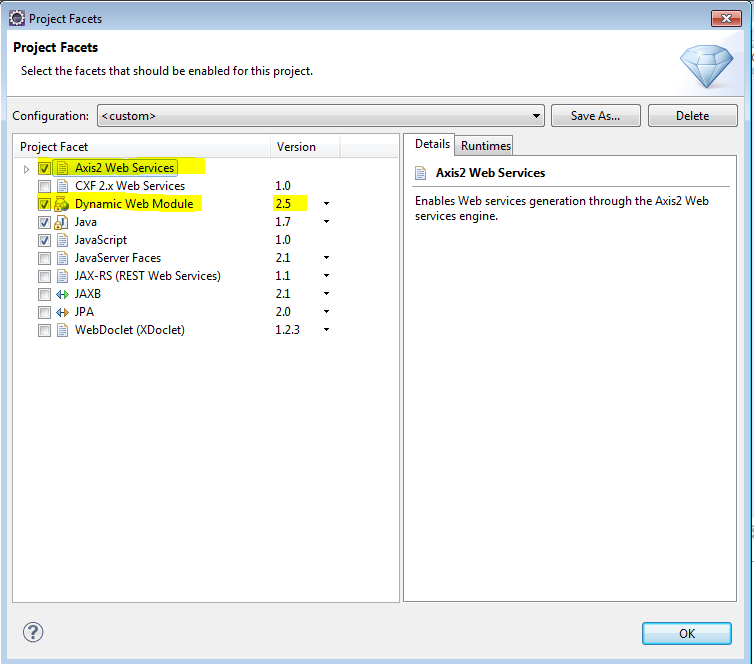This screenshot has width=754, height=664.
Task: Open the Configuration dropdown
Action: pyautogui.click(x=537, y=116)
